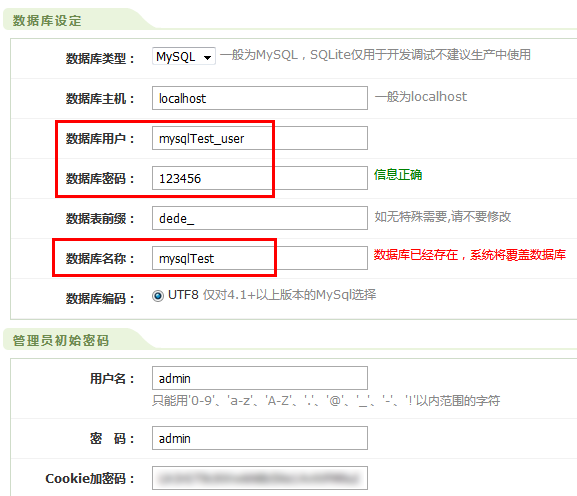Click the blurred Cookie加密码 field

pos(260,478)
